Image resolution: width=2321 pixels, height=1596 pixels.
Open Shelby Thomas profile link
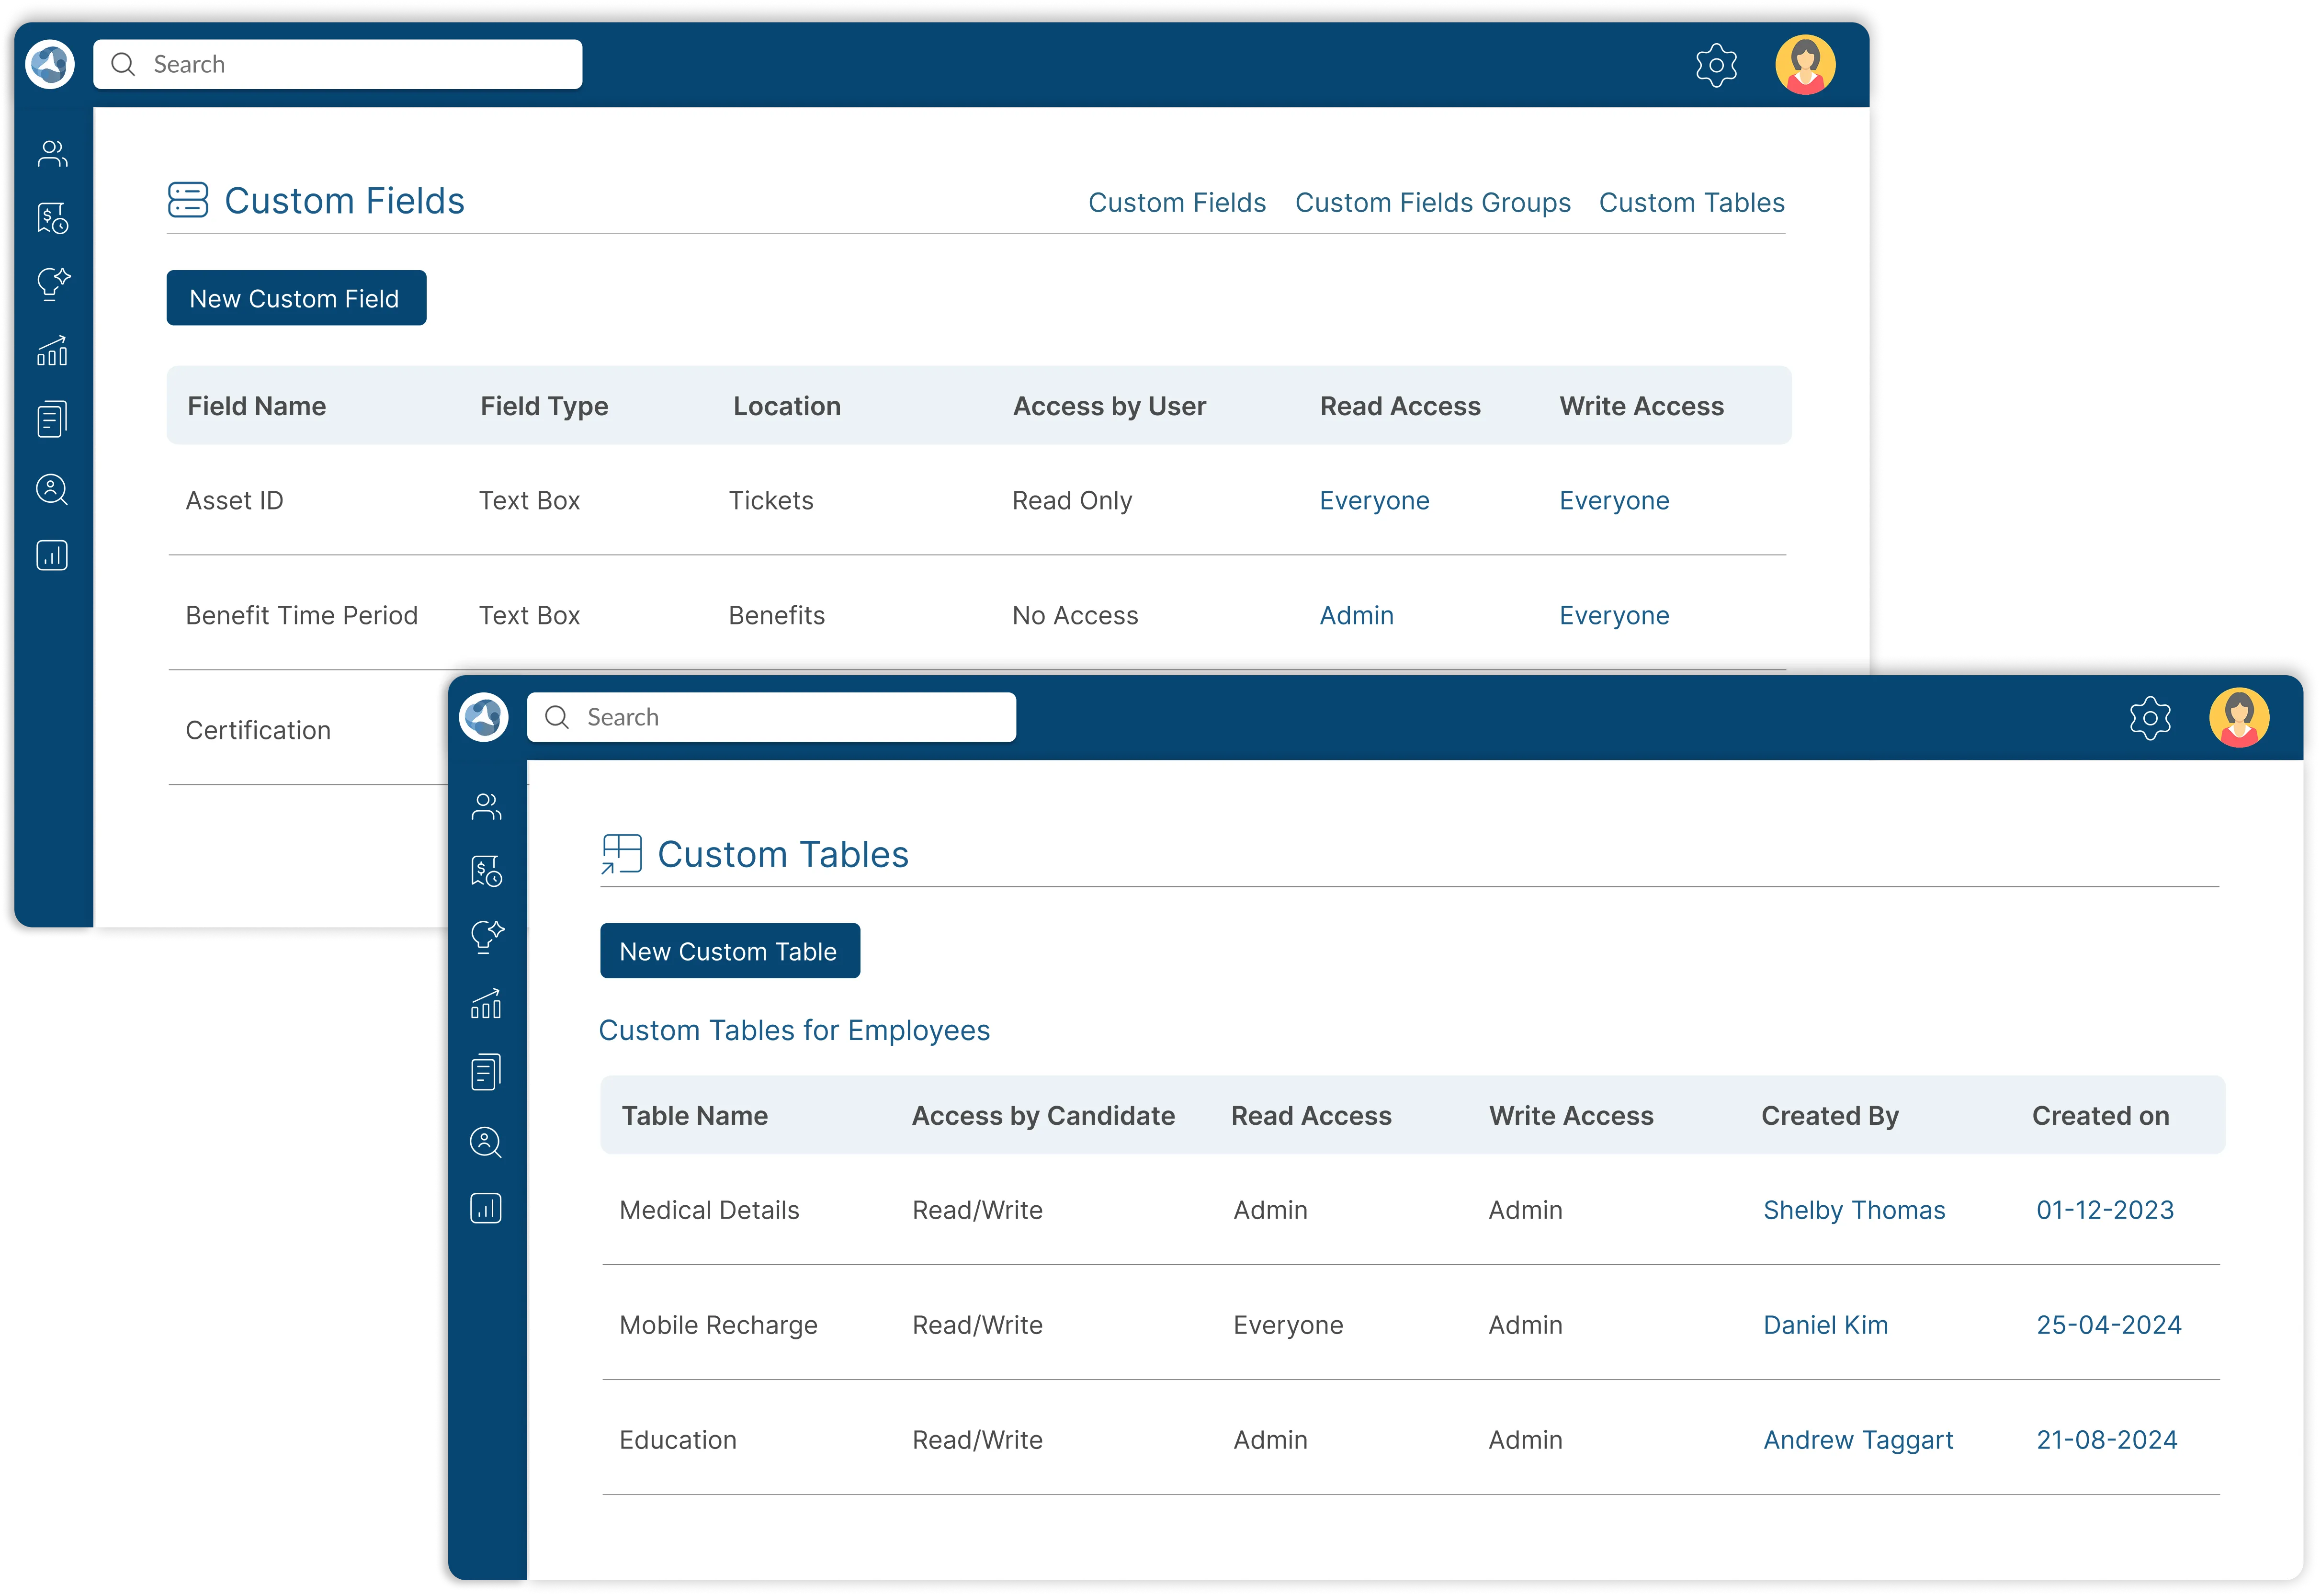point(1854,1209)
